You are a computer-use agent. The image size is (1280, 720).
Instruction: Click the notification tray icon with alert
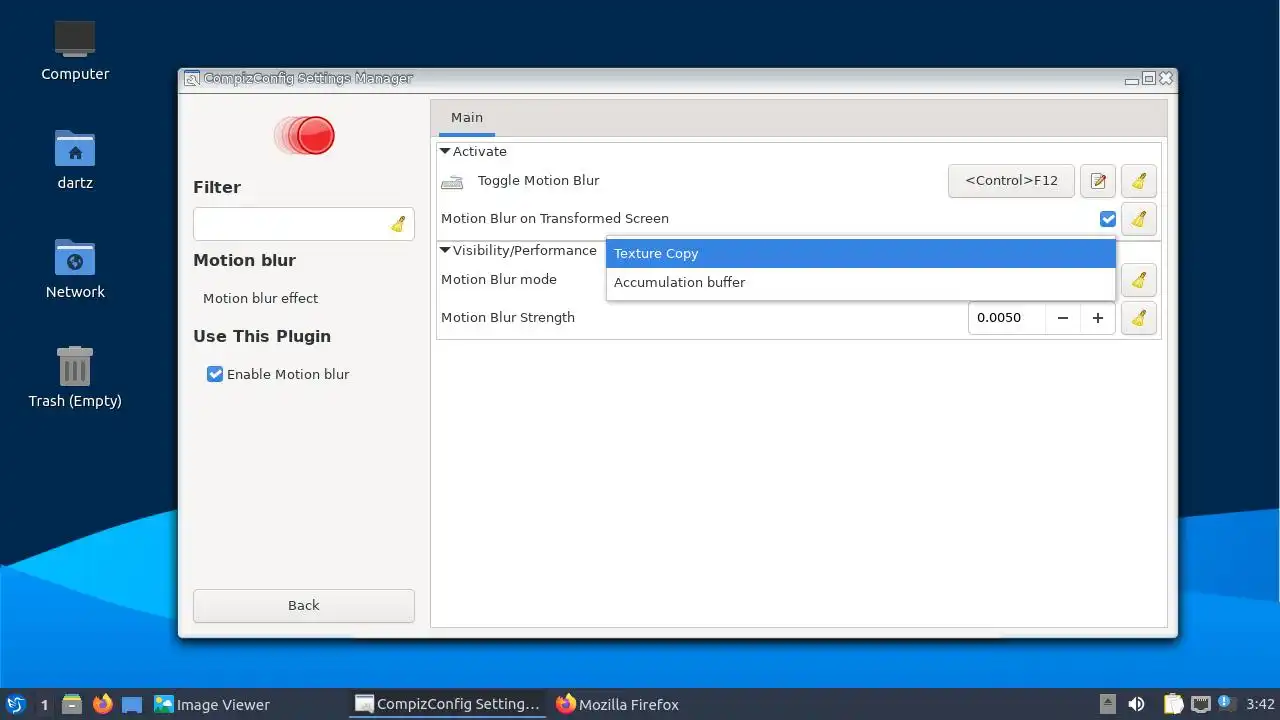1228,704
